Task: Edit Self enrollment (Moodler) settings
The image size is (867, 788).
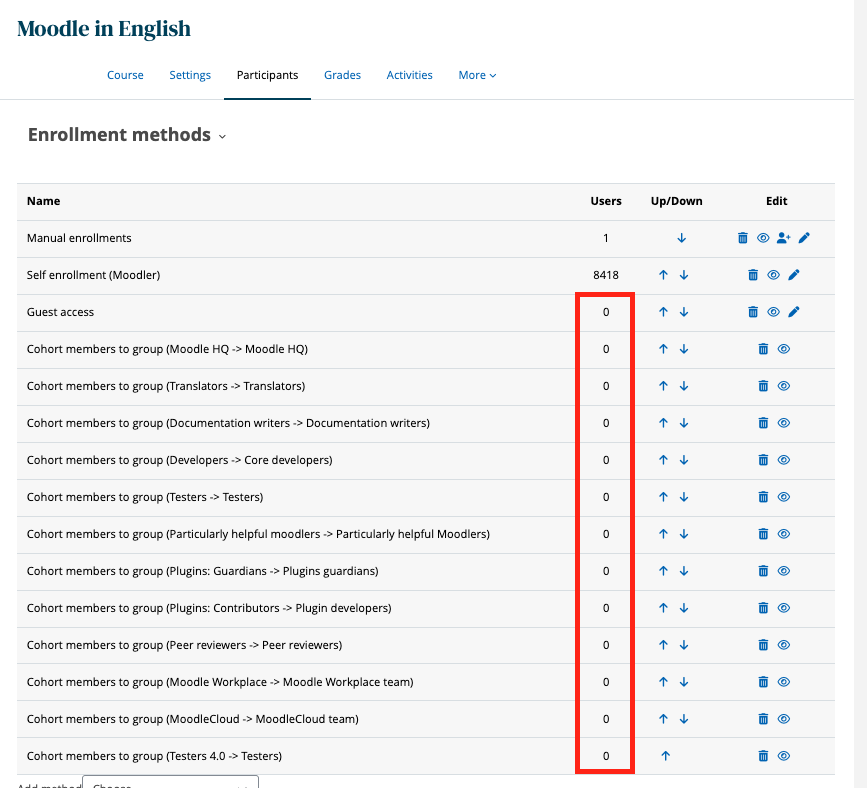Action: (x=794, y=275)
